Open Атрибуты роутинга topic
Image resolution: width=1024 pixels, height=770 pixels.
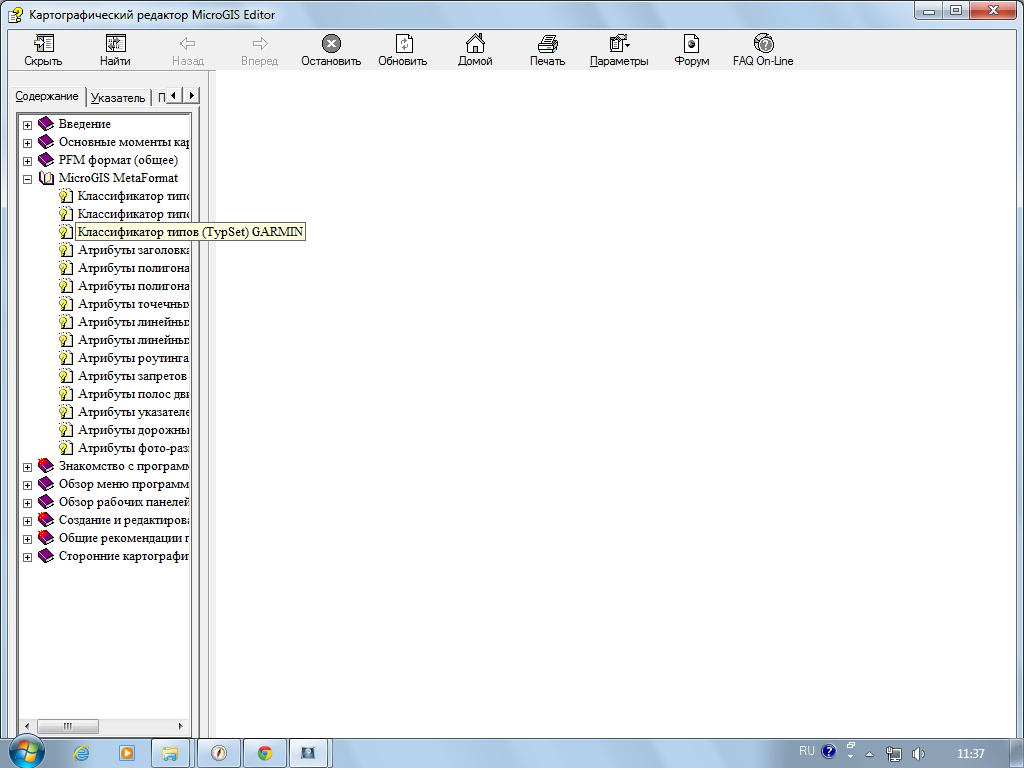[133, 358]
